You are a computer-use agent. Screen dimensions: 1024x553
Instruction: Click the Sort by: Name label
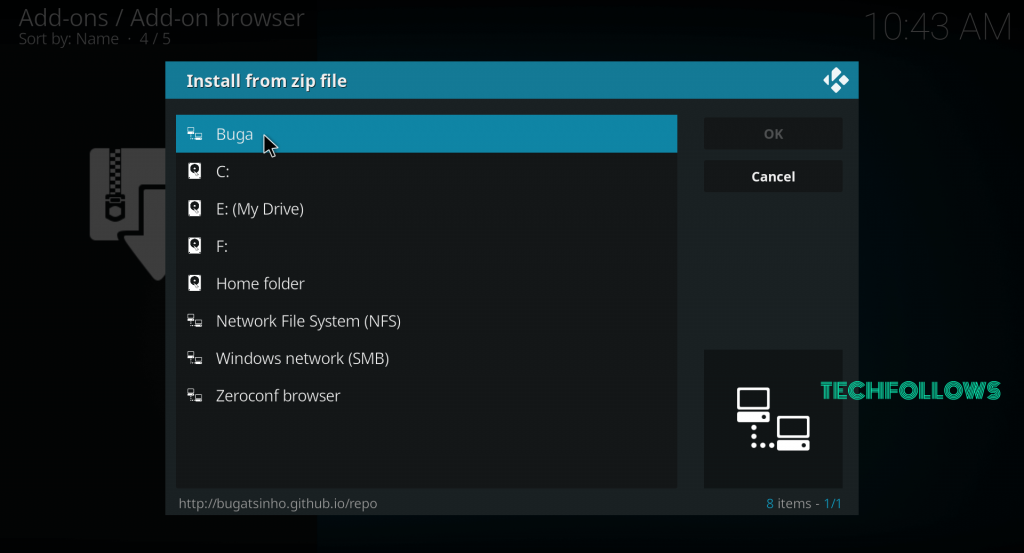point(69,39)
